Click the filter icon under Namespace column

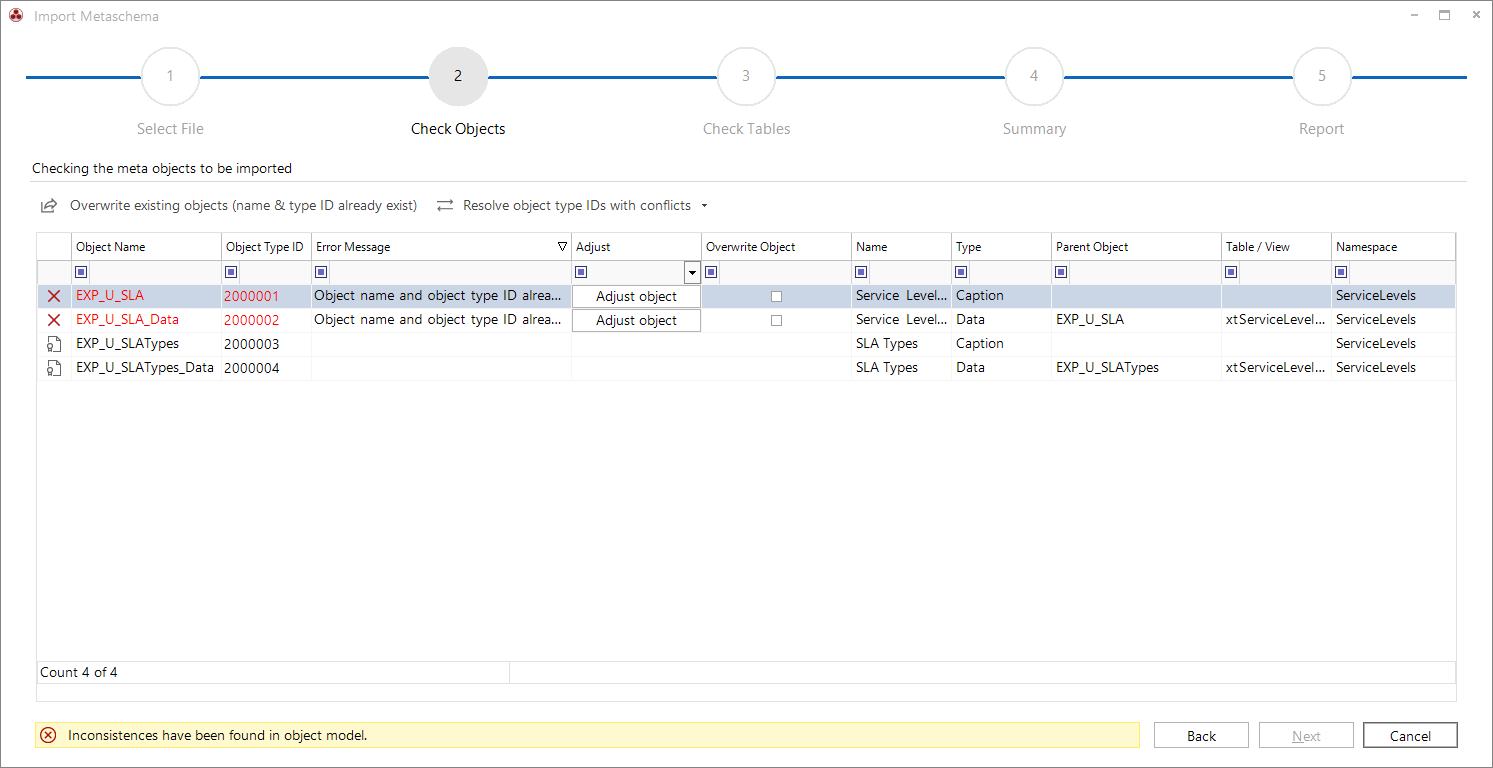pyautogui.click(x=1341, y=272)
